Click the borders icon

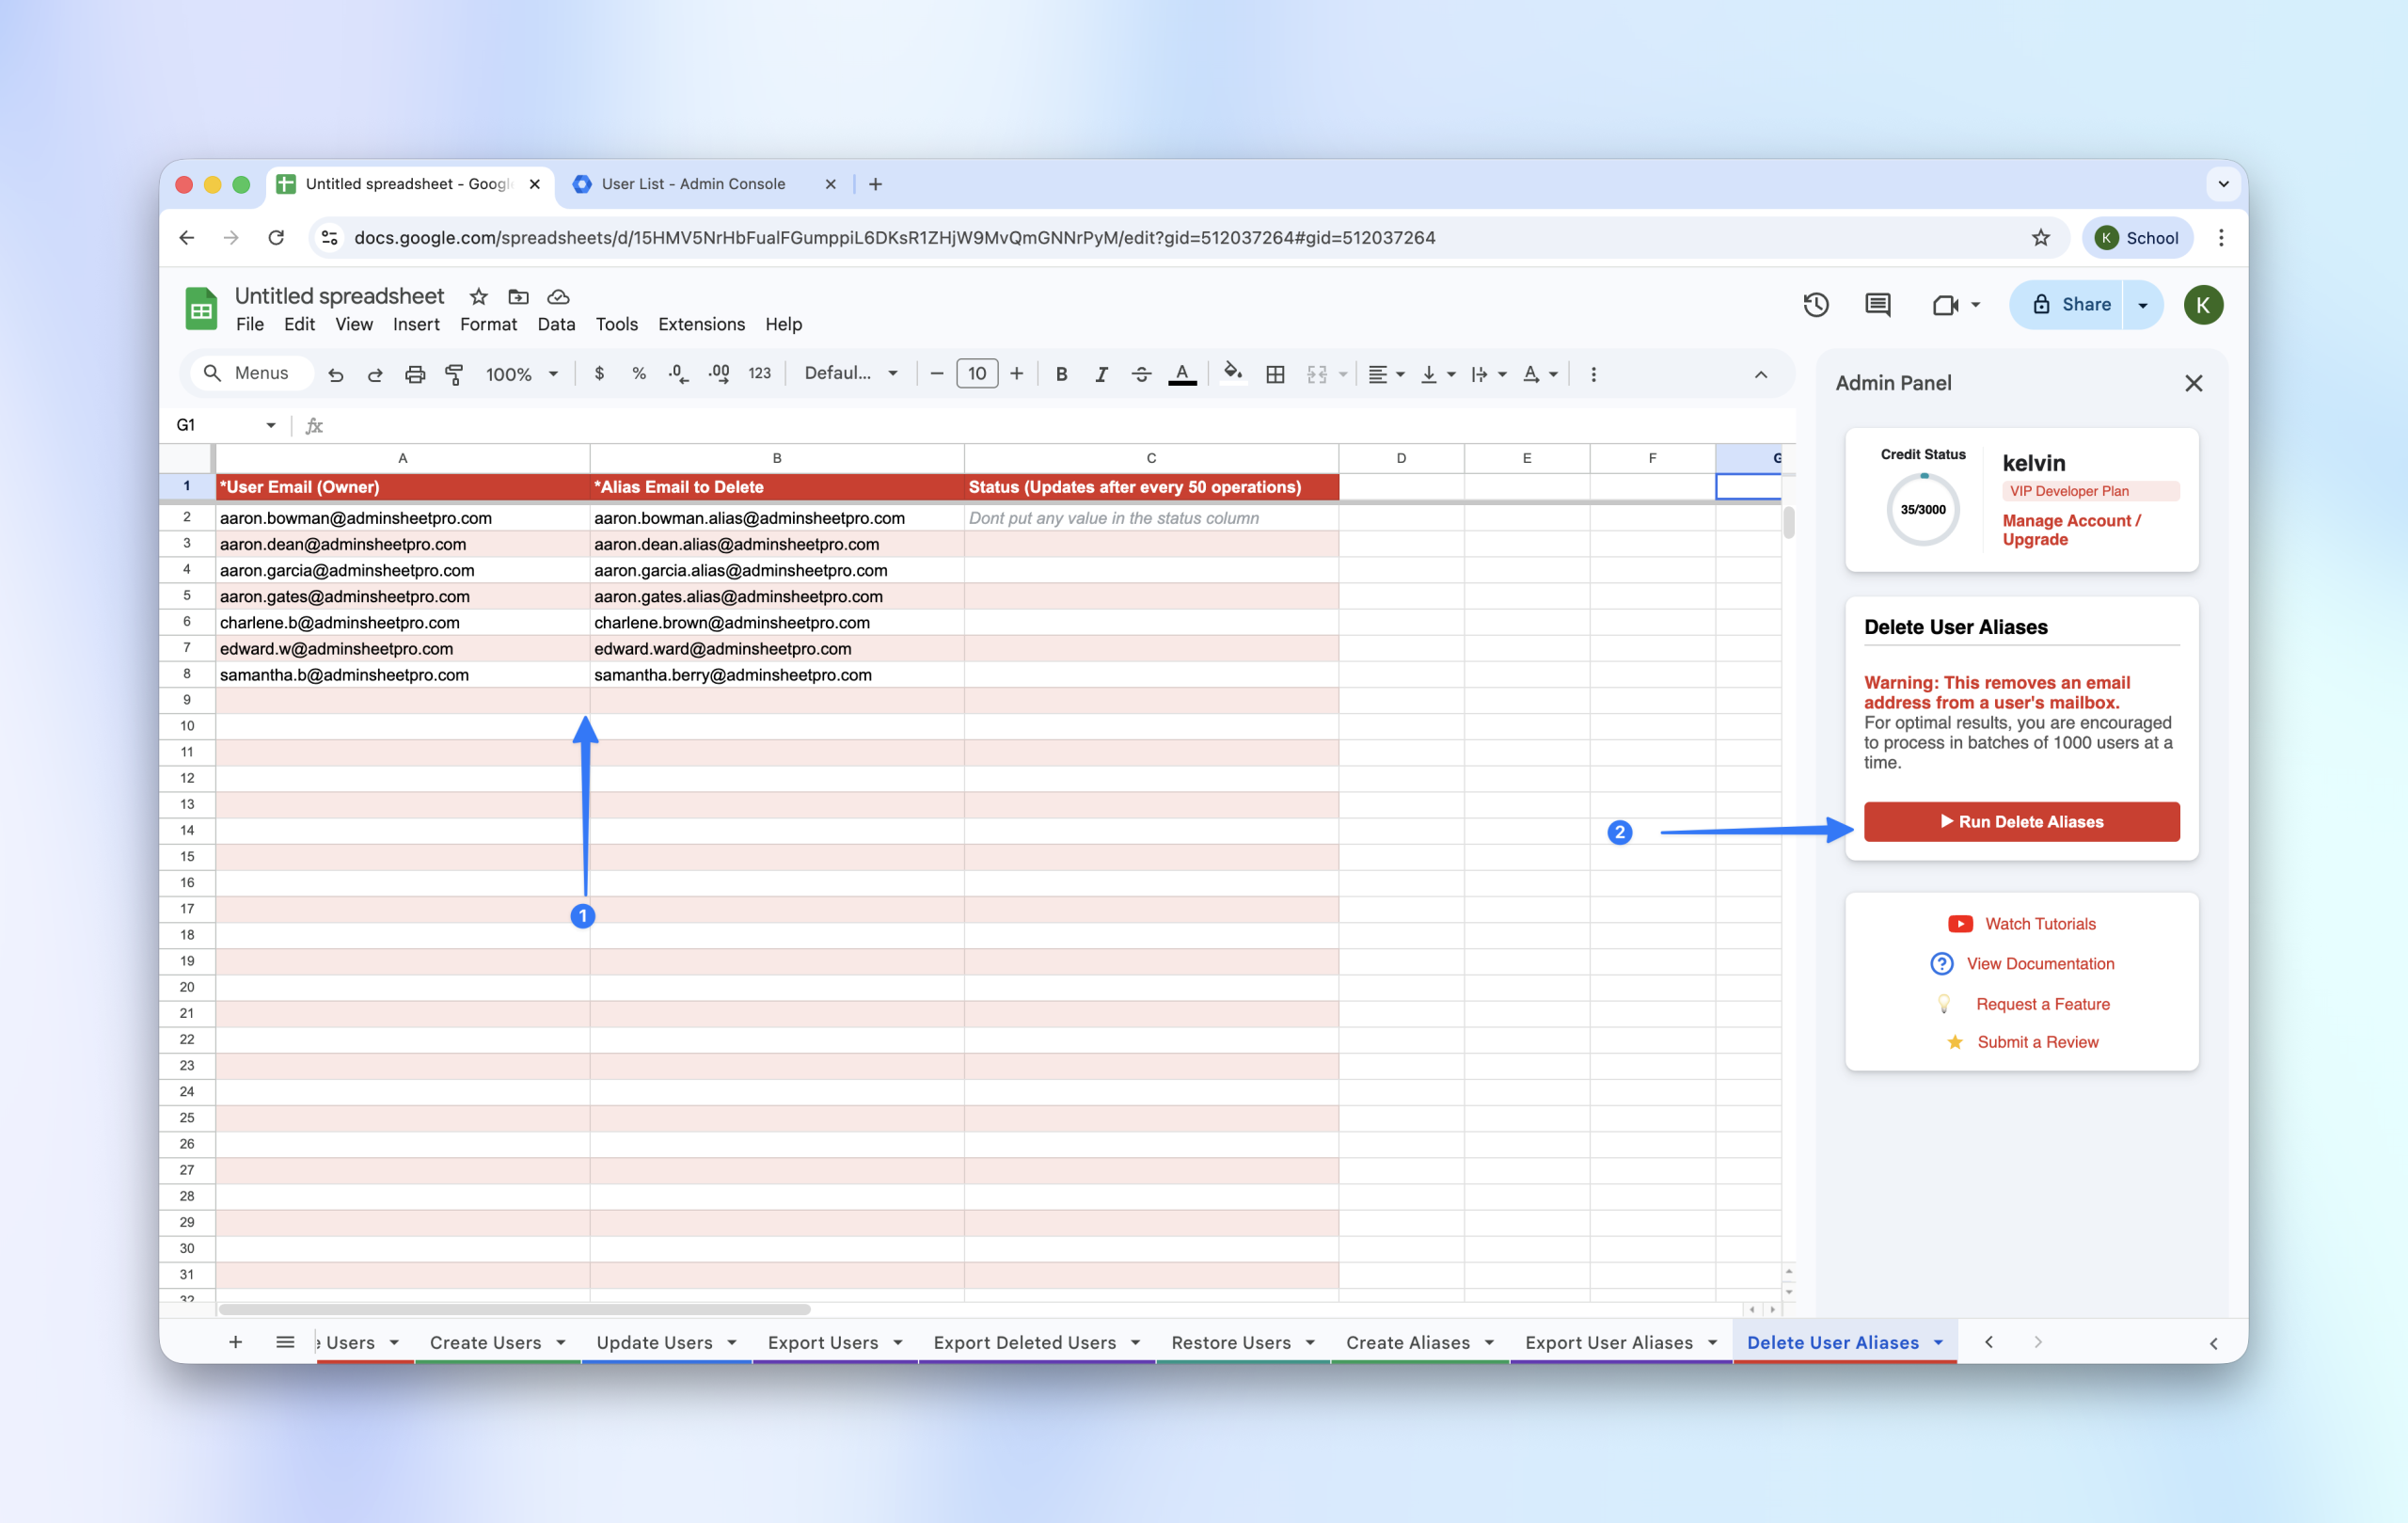coord(1275,374)
